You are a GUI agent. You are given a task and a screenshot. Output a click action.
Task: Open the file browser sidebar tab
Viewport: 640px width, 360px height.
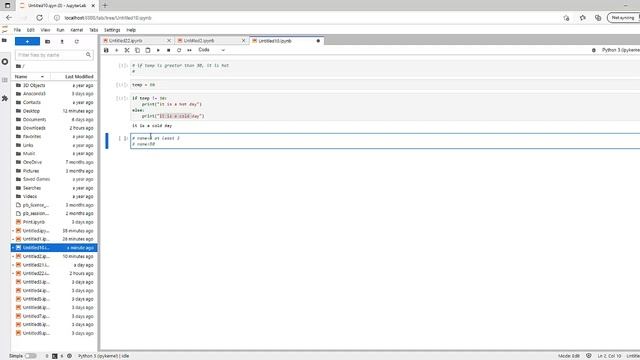(x=4, y=41)
